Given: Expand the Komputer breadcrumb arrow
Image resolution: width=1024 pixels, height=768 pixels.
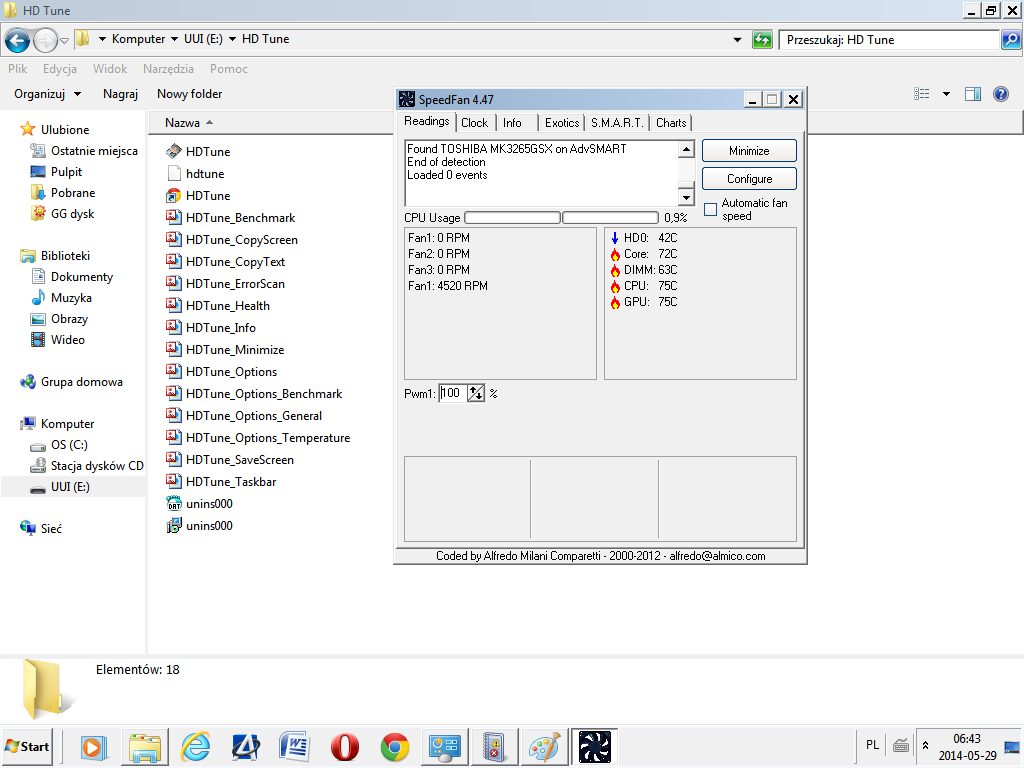Looking at the screenshot, I should 174,39.
